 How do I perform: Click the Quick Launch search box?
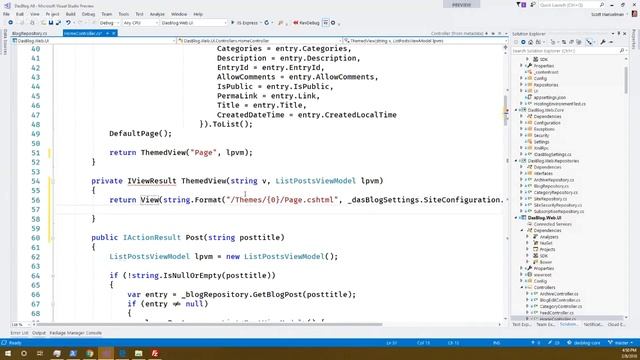click(x=571, y=4)
